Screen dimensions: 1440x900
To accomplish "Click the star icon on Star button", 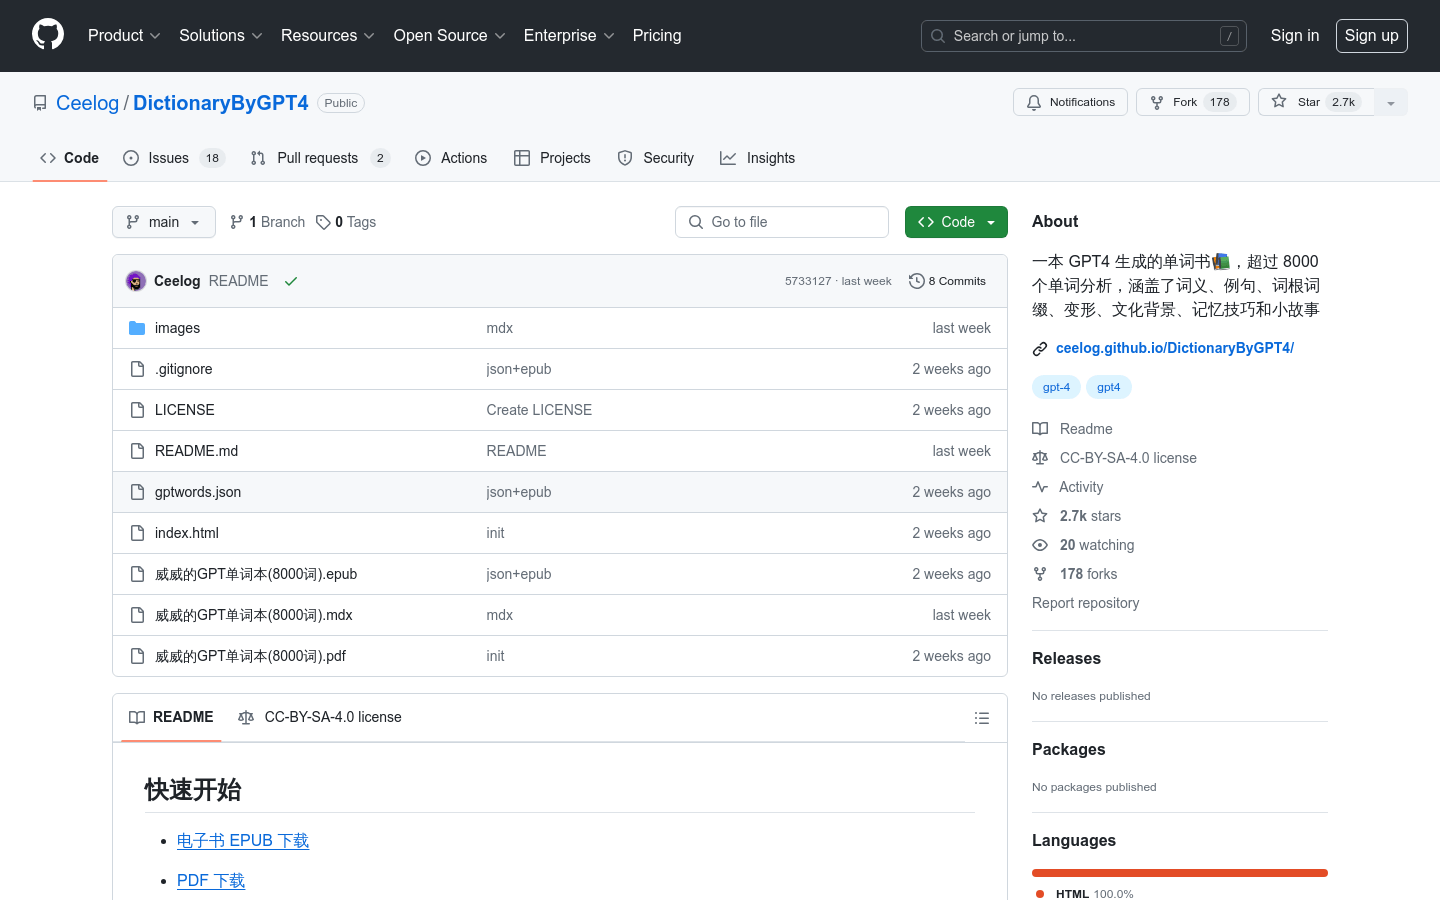I will tap(1279, 101).
